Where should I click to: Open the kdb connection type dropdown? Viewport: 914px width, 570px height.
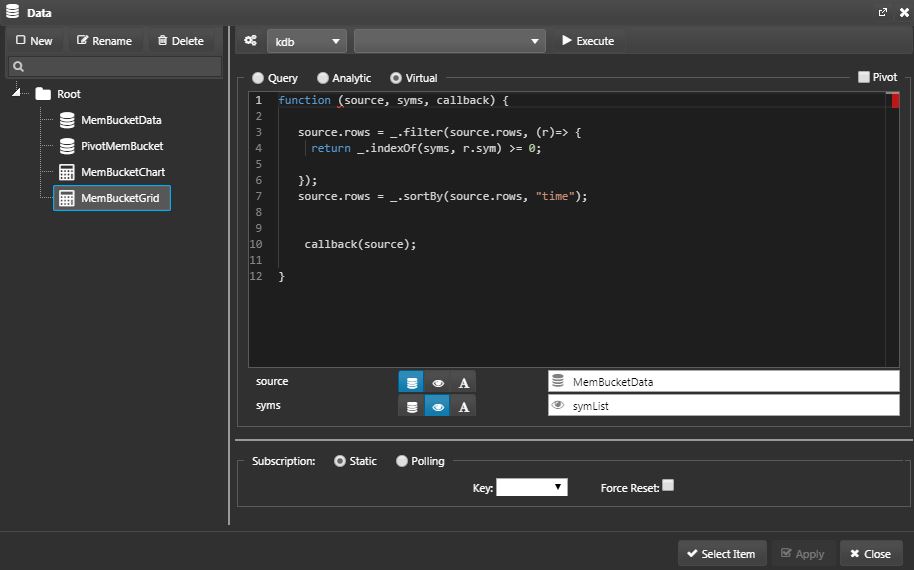pos(307,41)
